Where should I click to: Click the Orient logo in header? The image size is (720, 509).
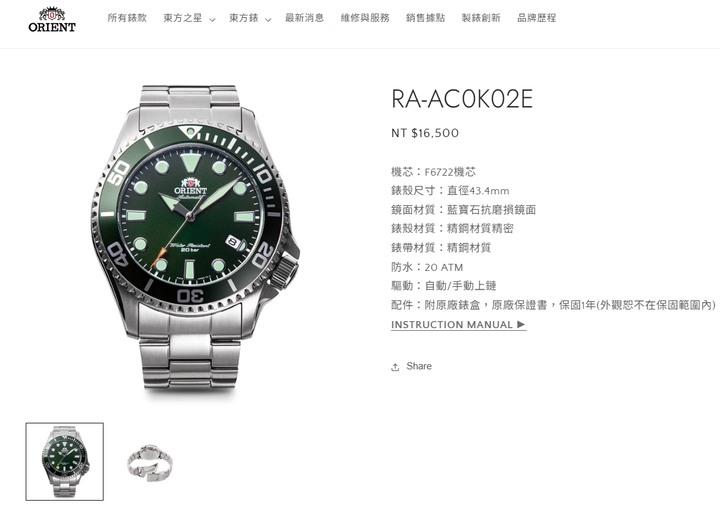(x=52, y=19)
